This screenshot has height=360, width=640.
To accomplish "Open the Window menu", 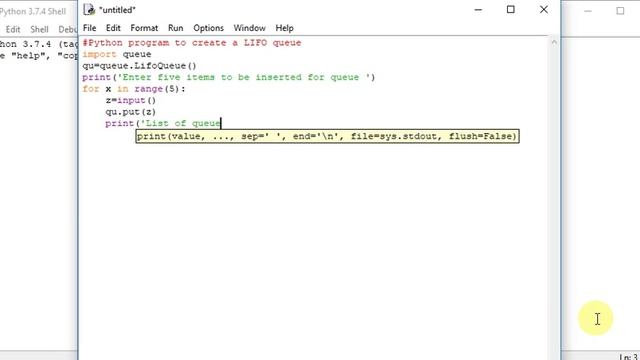I will pyautogui.click(x=249, y=28).
